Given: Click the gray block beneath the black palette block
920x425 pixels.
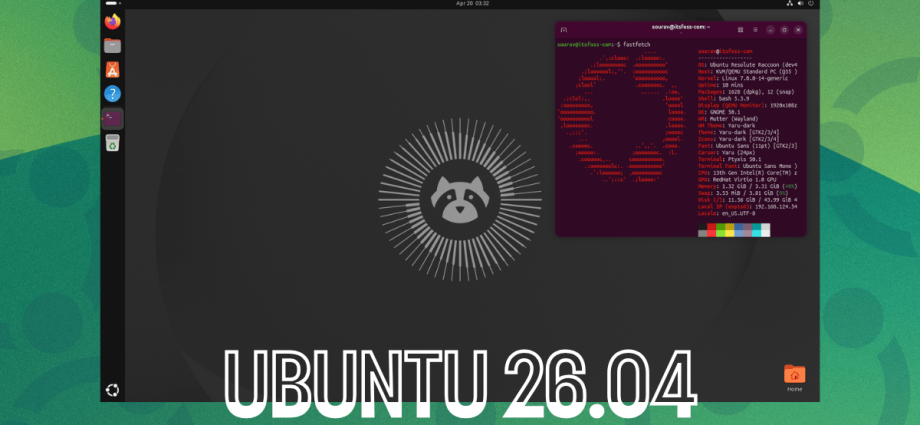Looking at the screenshot, I should click(x=702, y=233).
